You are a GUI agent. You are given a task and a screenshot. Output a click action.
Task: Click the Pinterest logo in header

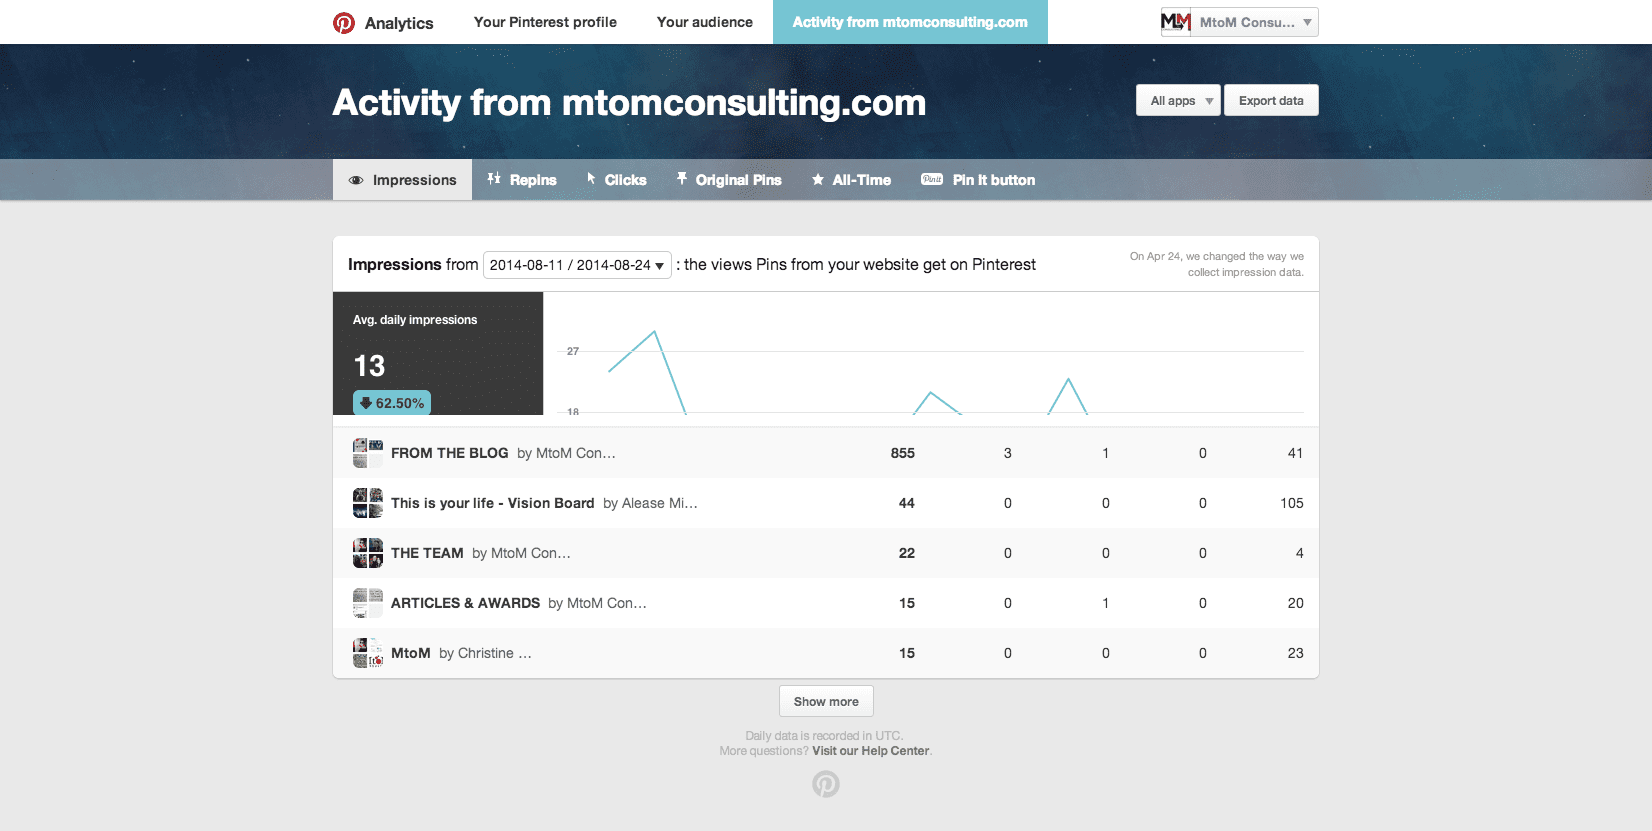coord(344,23)
